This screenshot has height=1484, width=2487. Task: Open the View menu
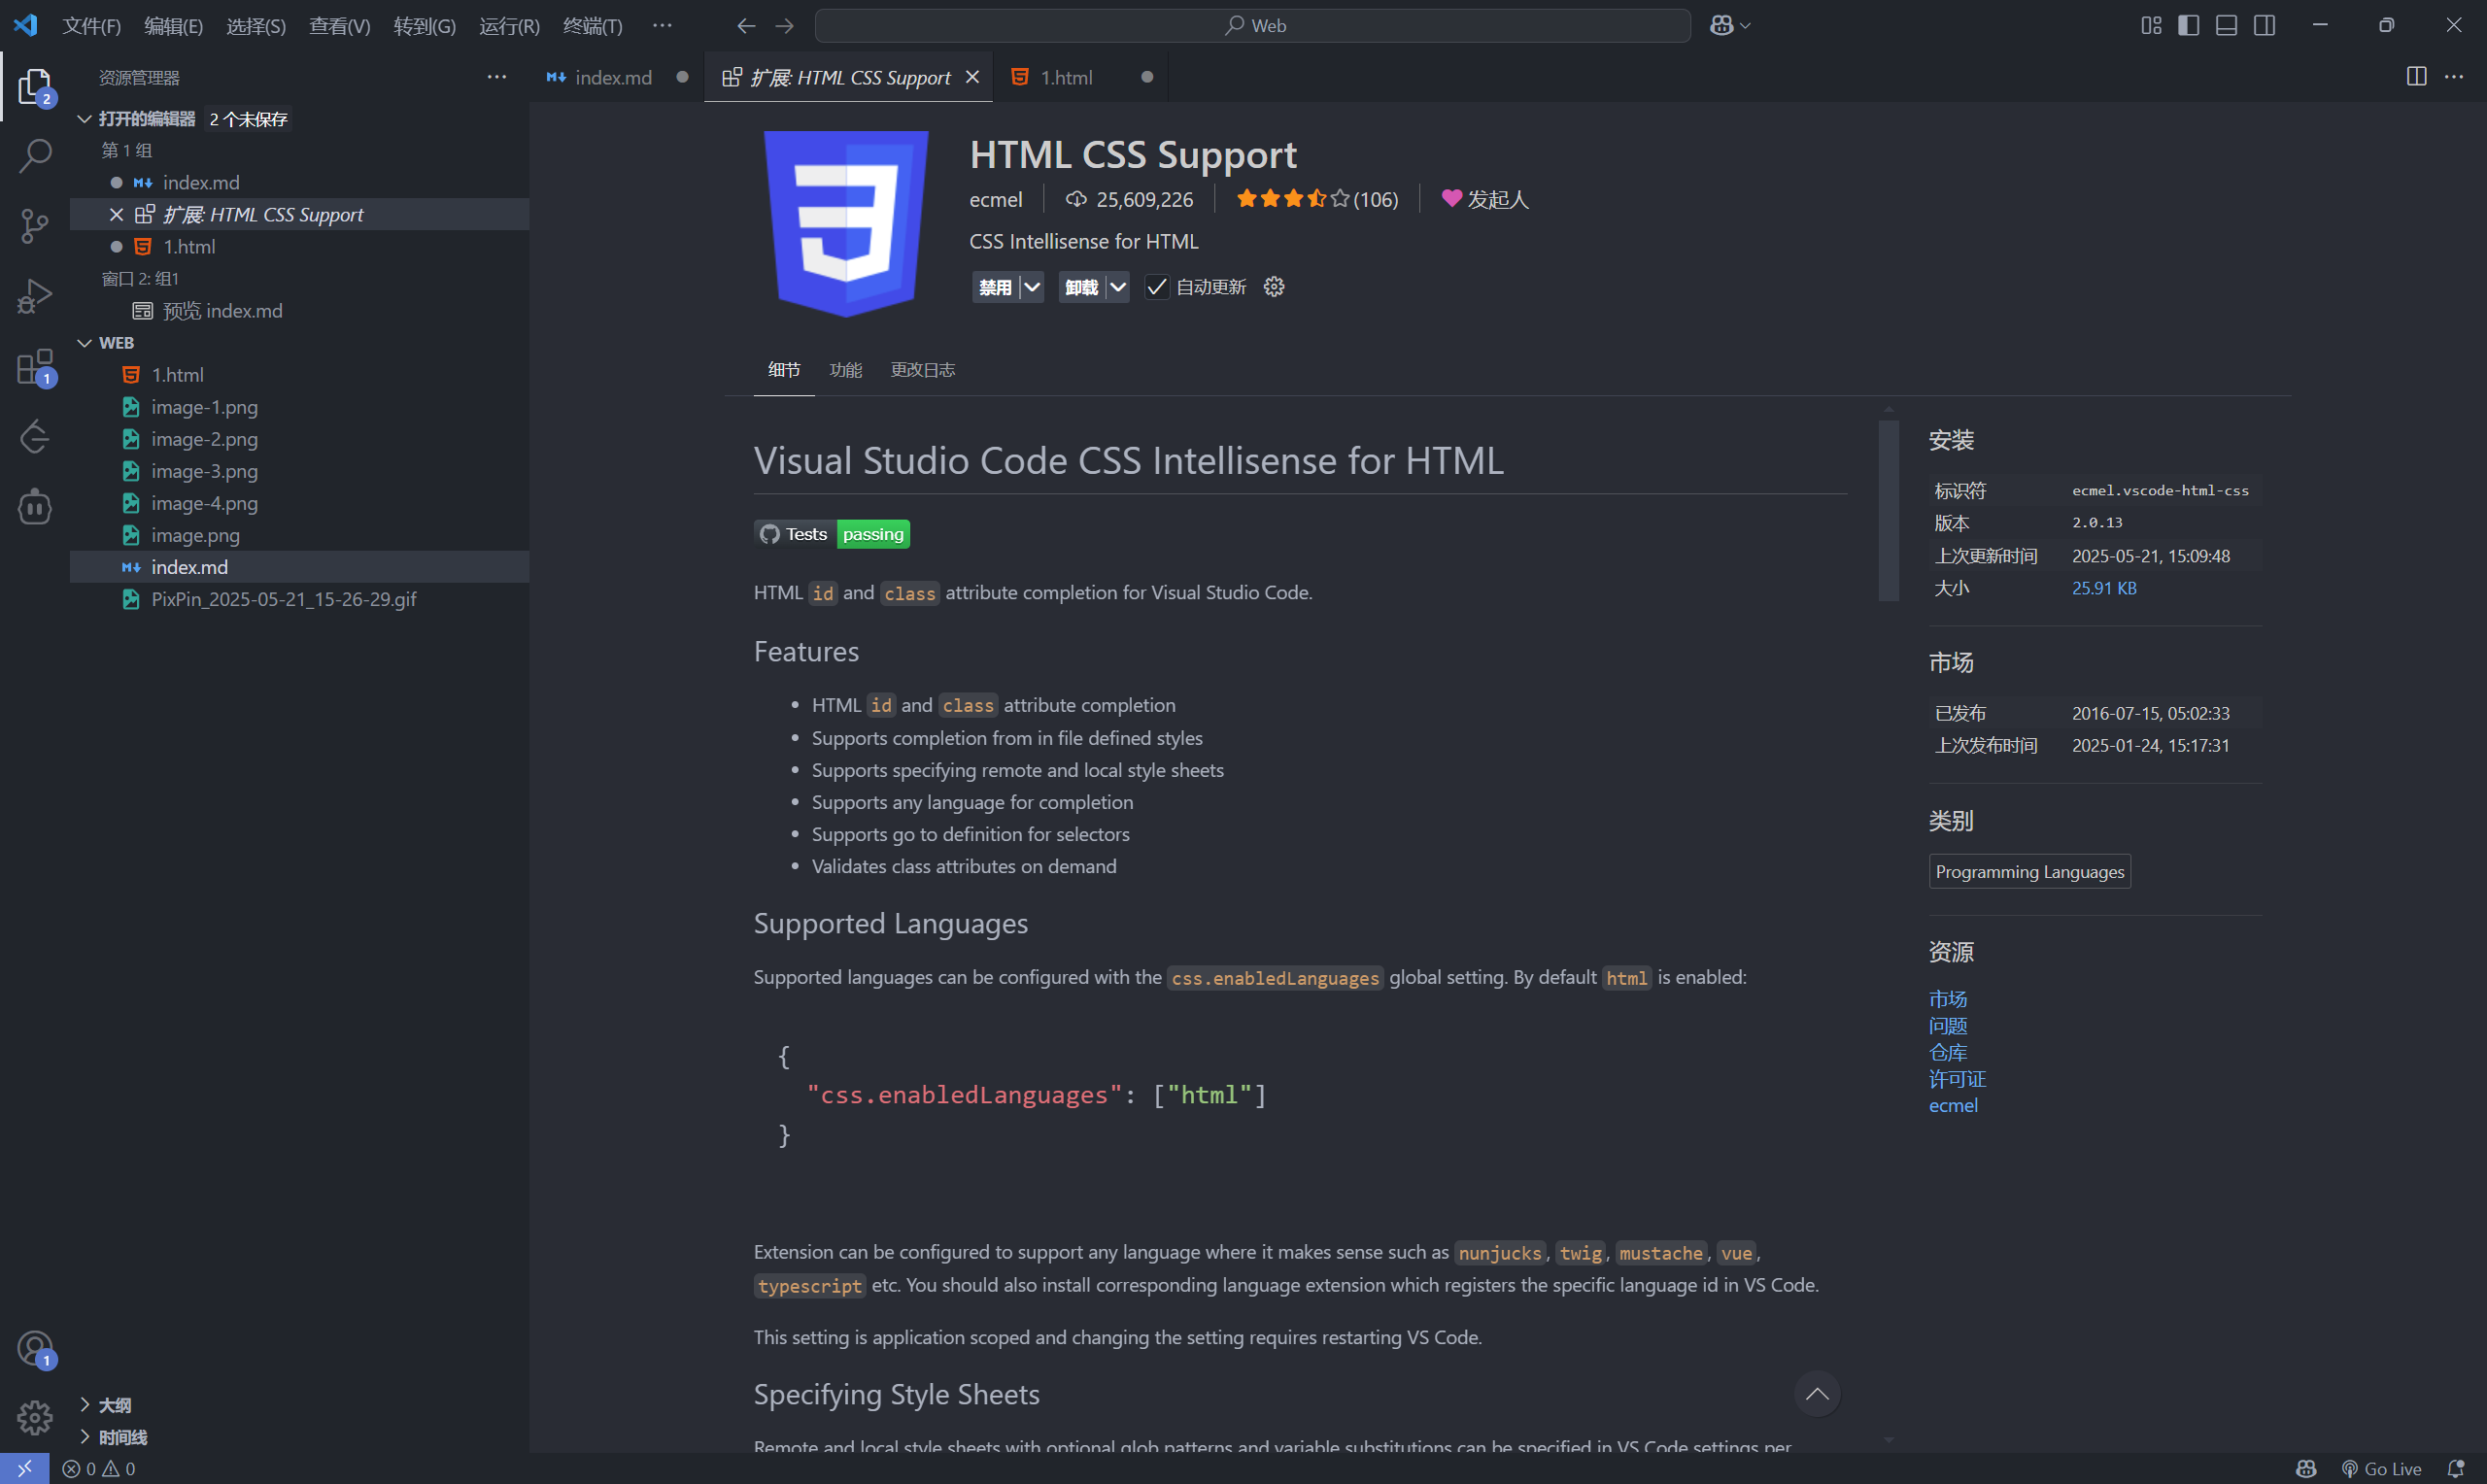point(339,26)
